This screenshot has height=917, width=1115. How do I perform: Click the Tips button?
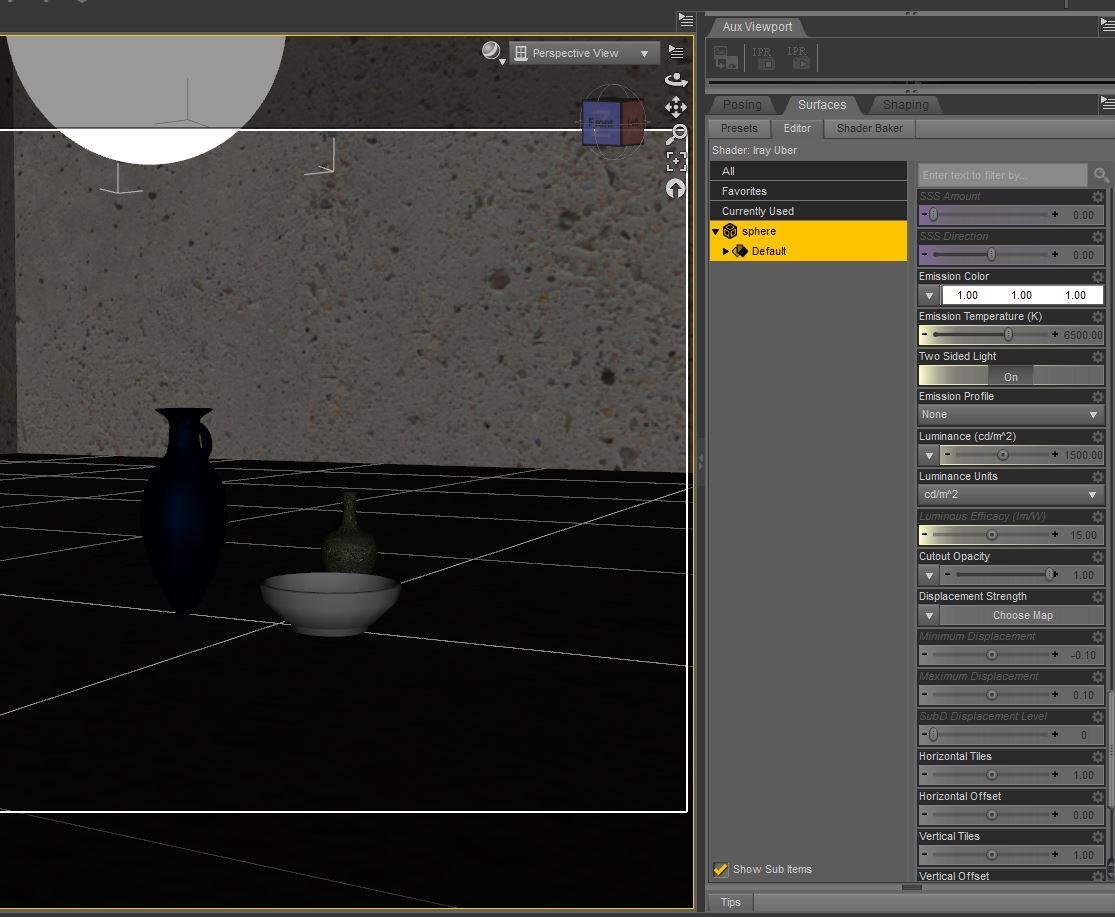(730, 902)
